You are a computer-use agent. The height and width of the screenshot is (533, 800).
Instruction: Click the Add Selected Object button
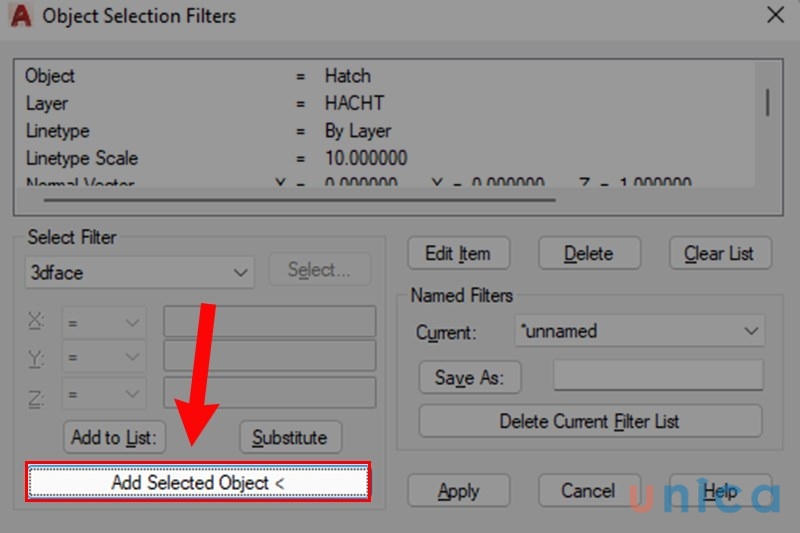[x=198, y=482]
